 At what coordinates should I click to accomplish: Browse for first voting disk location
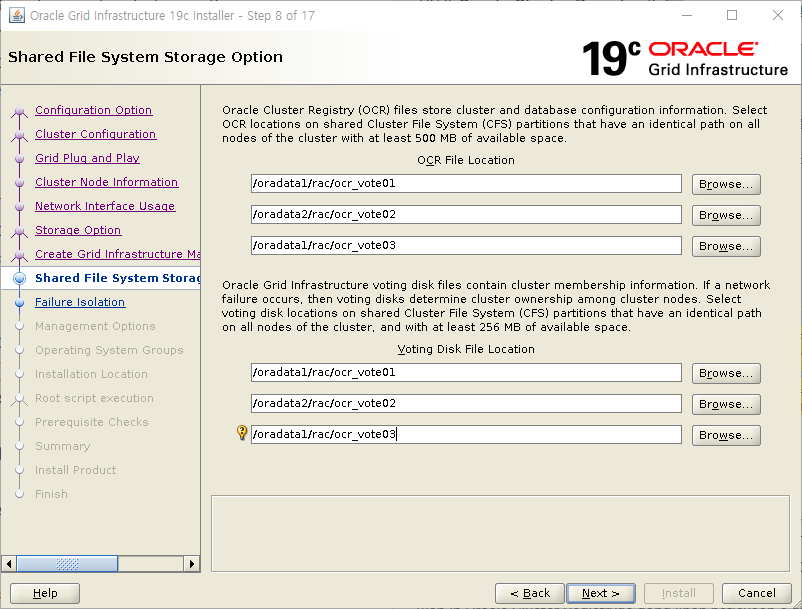point(726,373)
